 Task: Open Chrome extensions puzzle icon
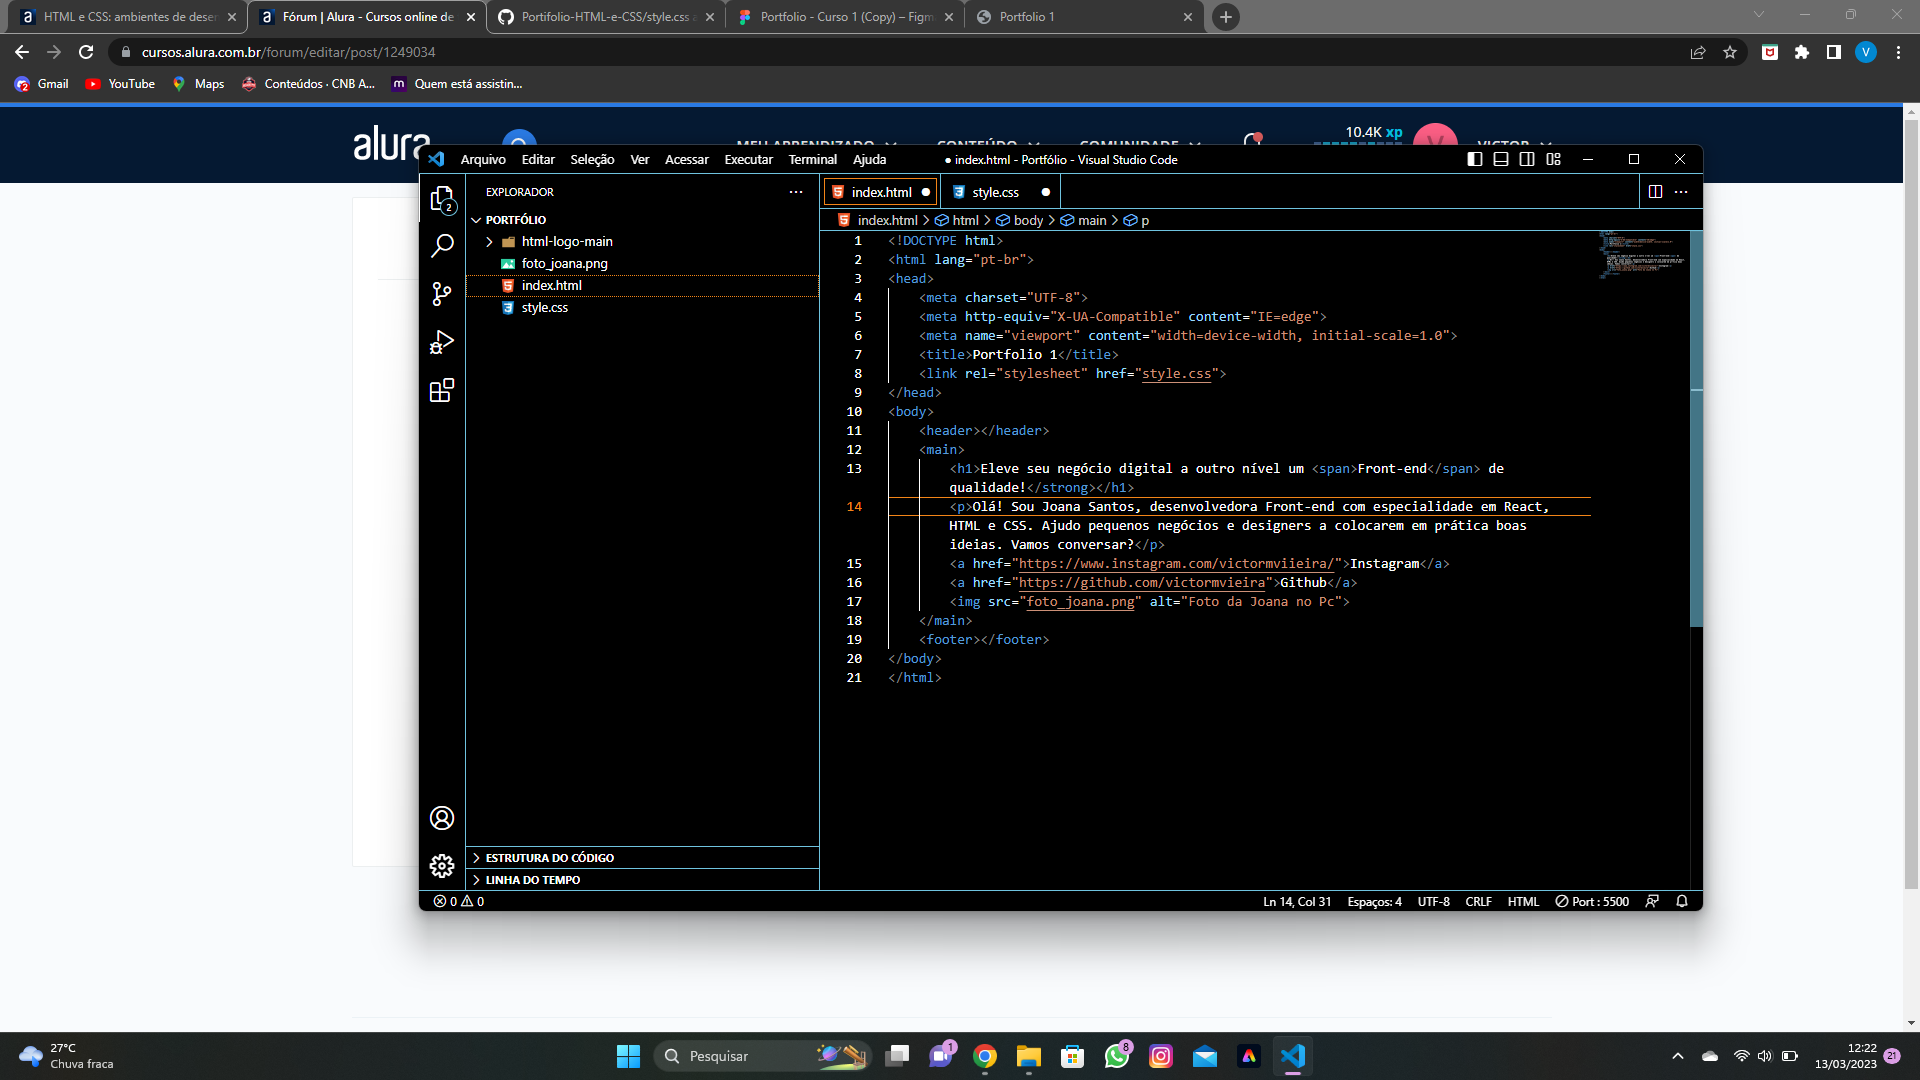point(1802,52)
